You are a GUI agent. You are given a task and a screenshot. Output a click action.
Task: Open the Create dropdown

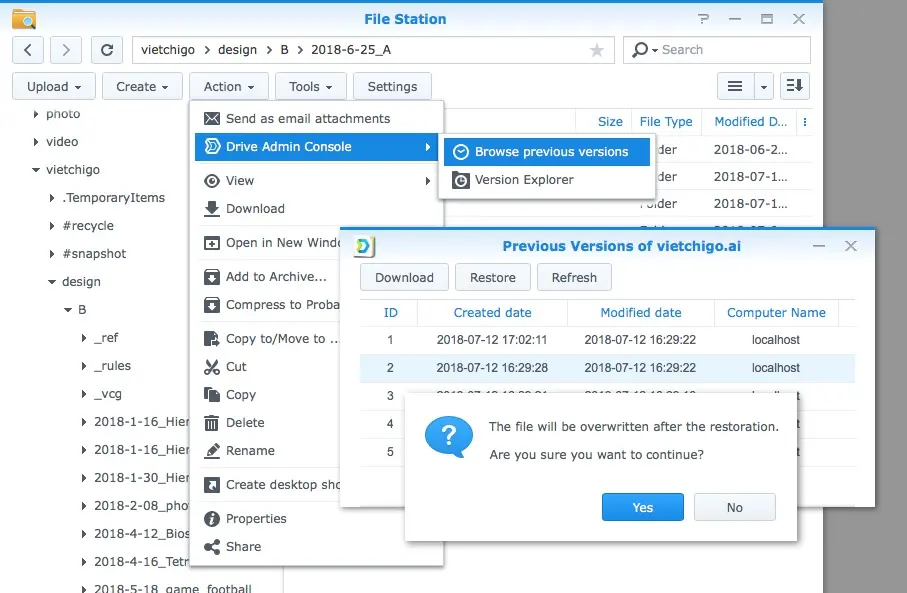tap(142, 86)
